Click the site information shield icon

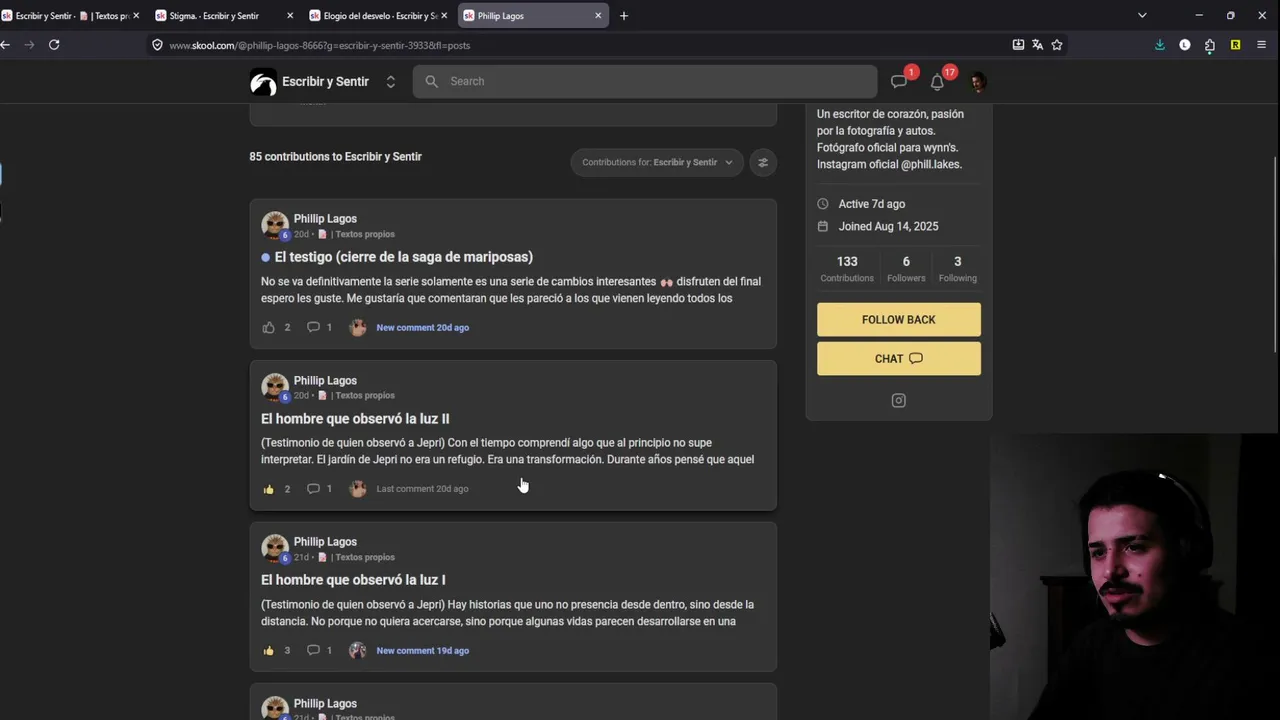[x=157, y=45]
